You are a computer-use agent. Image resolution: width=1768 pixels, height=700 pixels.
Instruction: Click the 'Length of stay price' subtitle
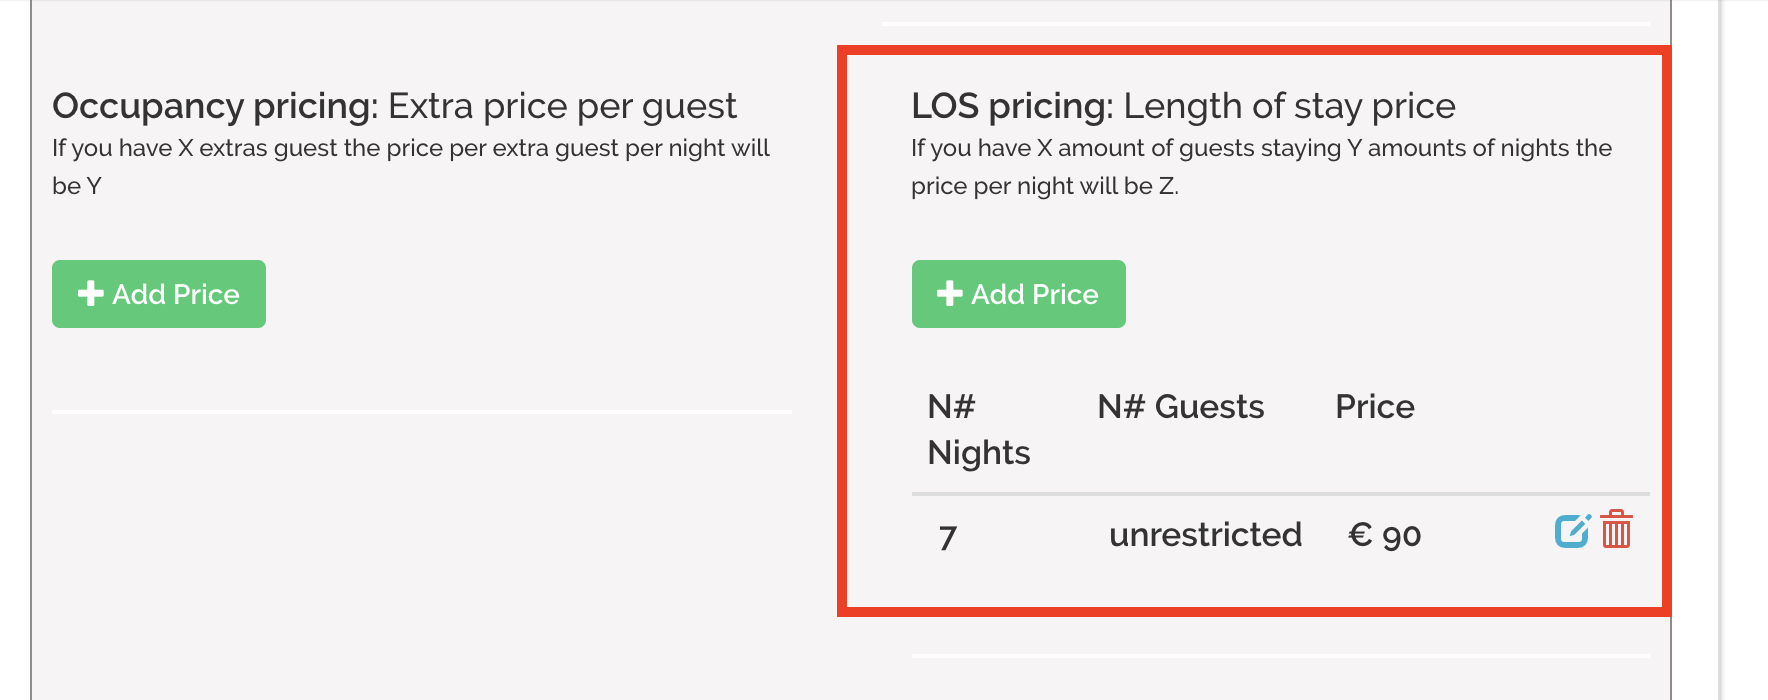(1289, 106)
